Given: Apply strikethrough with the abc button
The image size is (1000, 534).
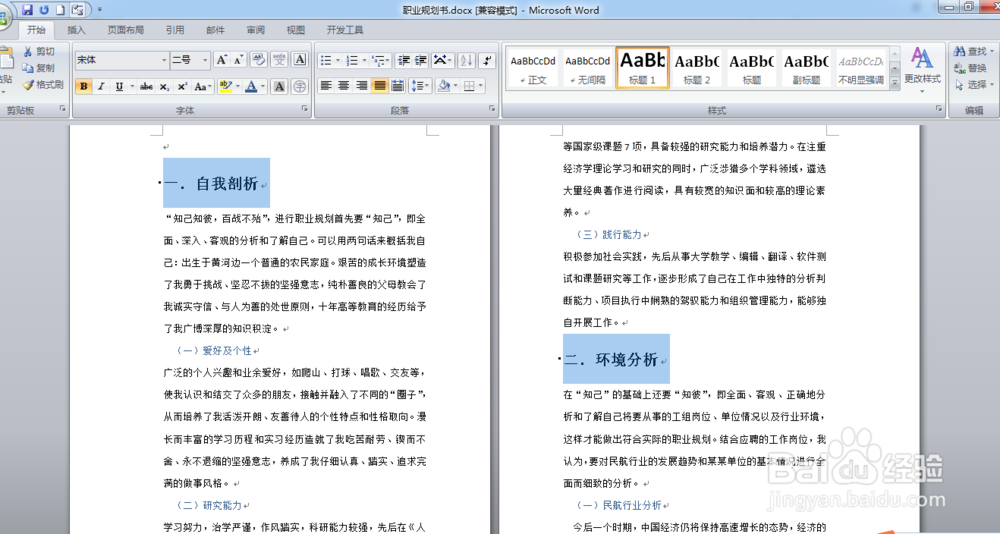Looking at the screenshot, I should 146,86.
